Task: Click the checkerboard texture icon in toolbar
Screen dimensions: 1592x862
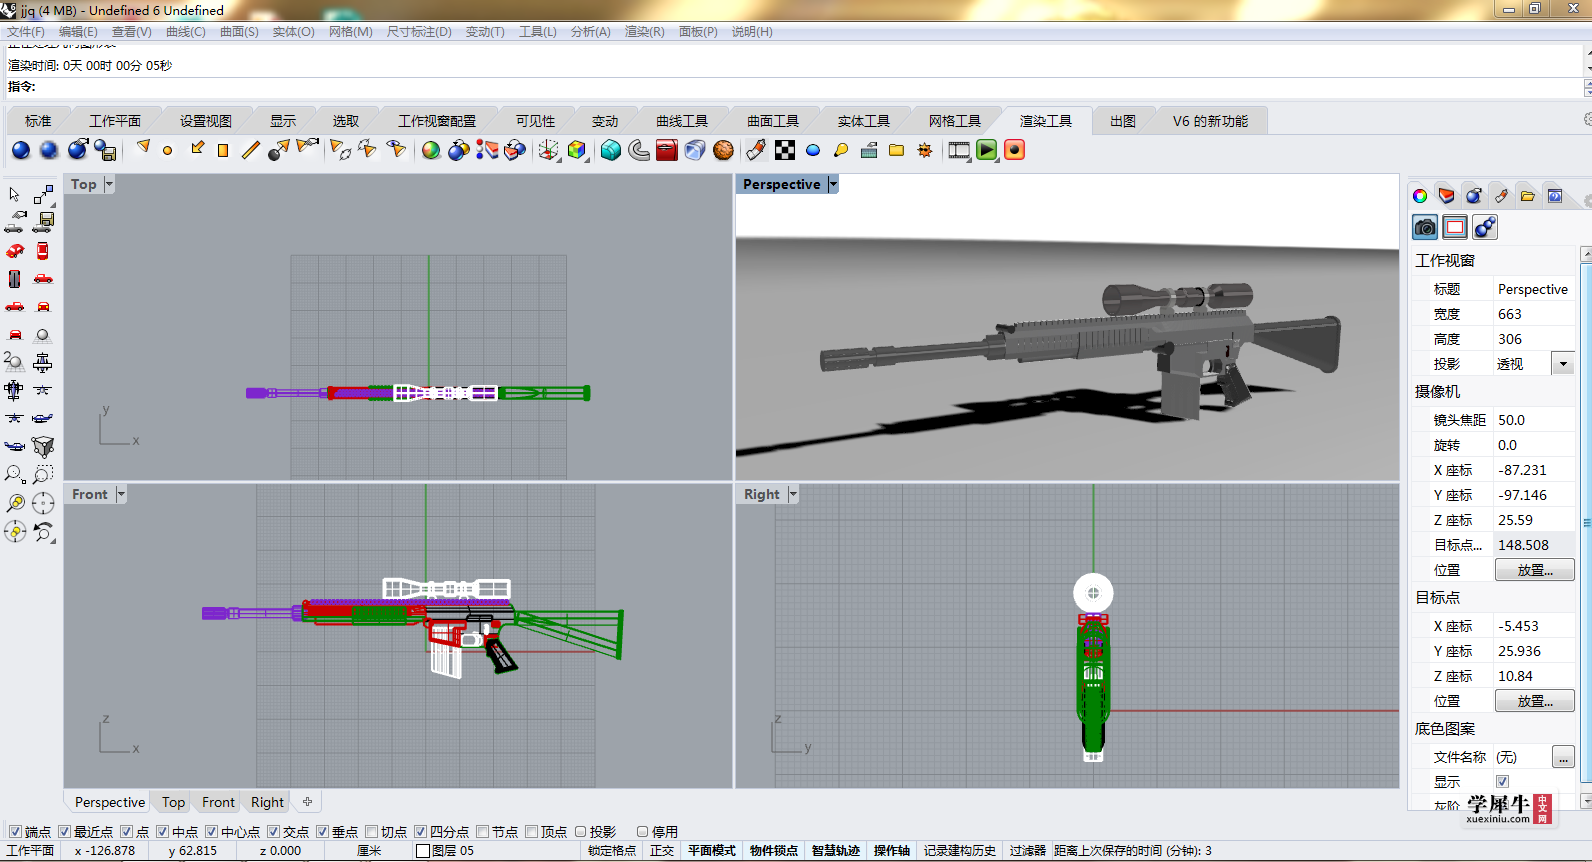Action: click(x=785, y=150)
